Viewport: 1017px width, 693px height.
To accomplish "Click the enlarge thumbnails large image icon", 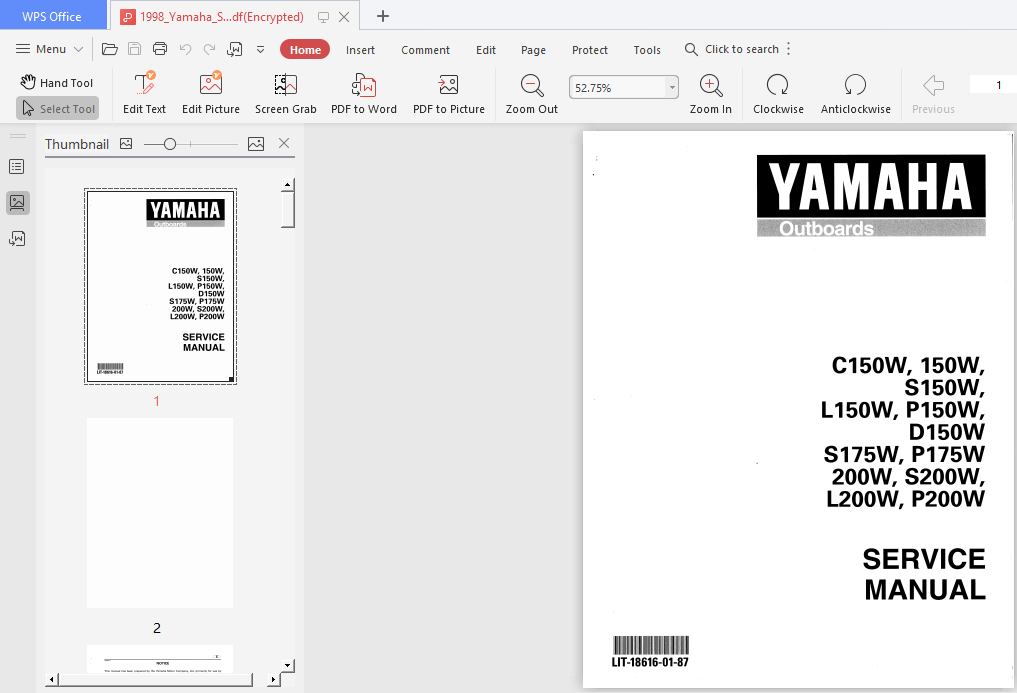I will point(256,144).
